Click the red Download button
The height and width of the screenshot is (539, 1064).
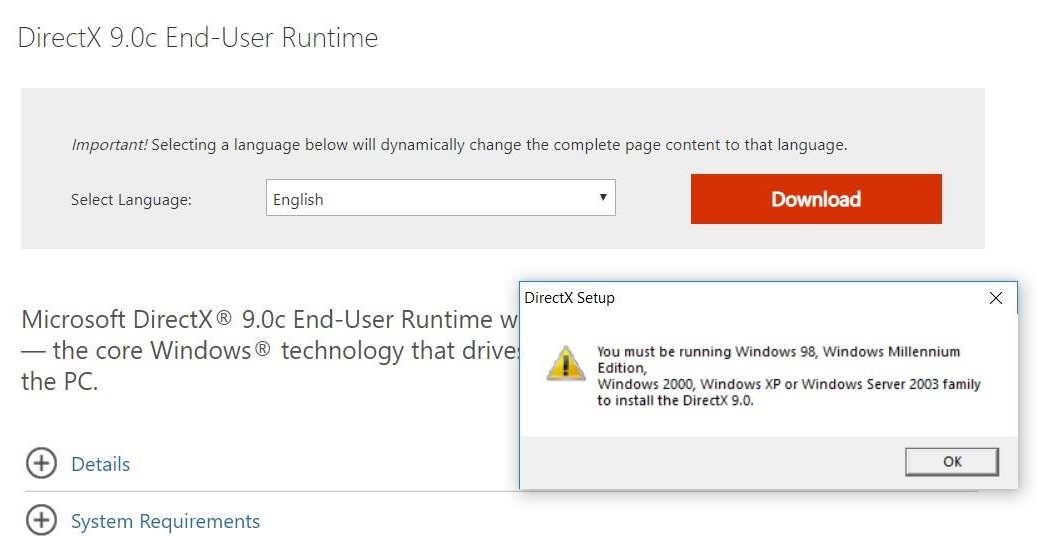coord(816,199)
